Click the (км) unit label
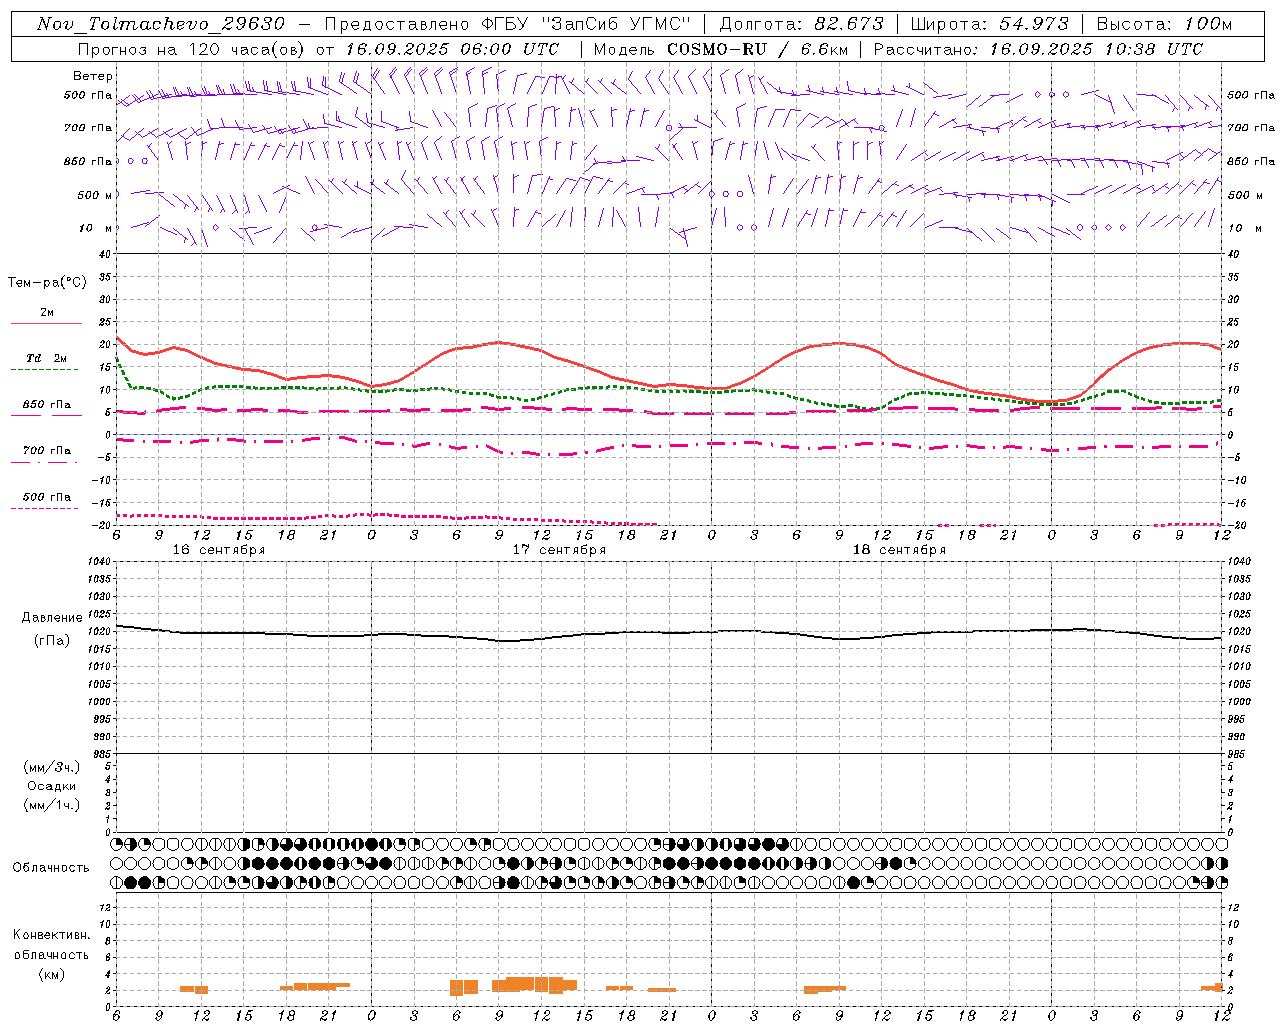Image resolution: width=1280 pixels, height=1024 pixels. (x=52, y=974)
